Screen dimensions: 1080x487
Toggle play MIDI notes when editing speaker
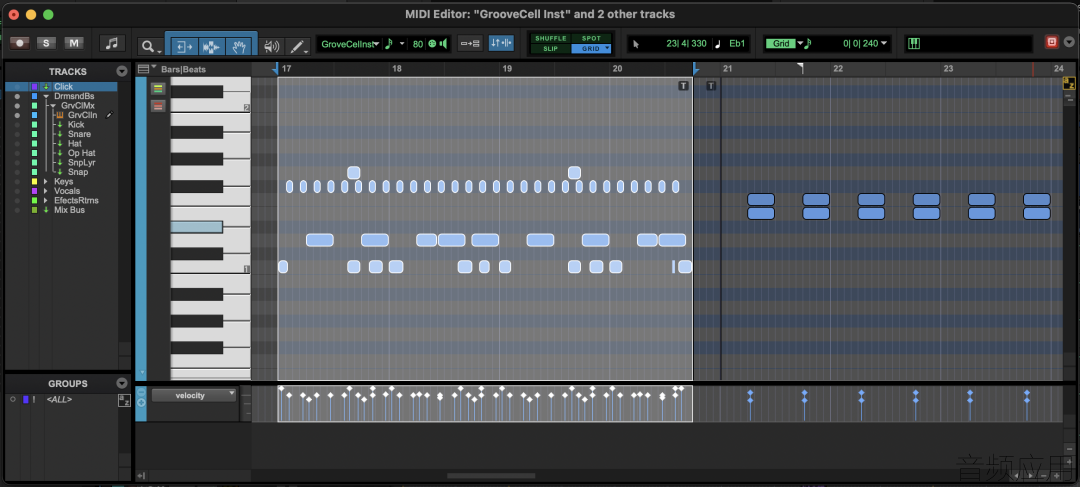pyautogui.click(x=272, y=46)
